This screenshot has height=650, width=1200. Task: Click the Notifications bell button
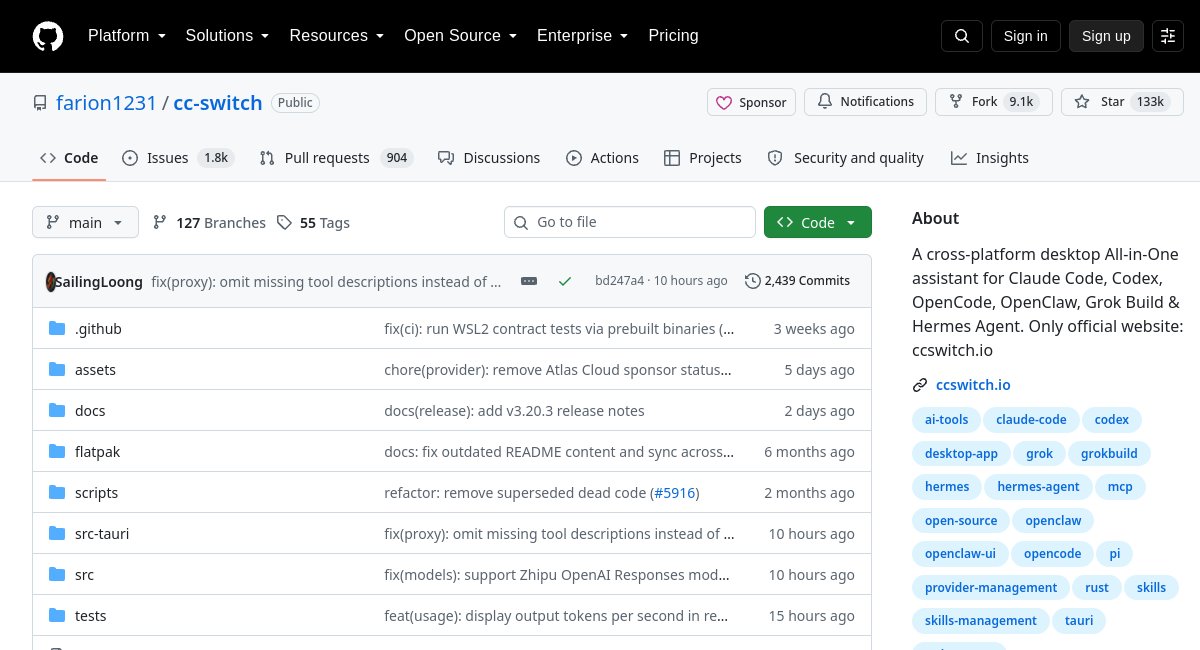(x=866, y=102)
